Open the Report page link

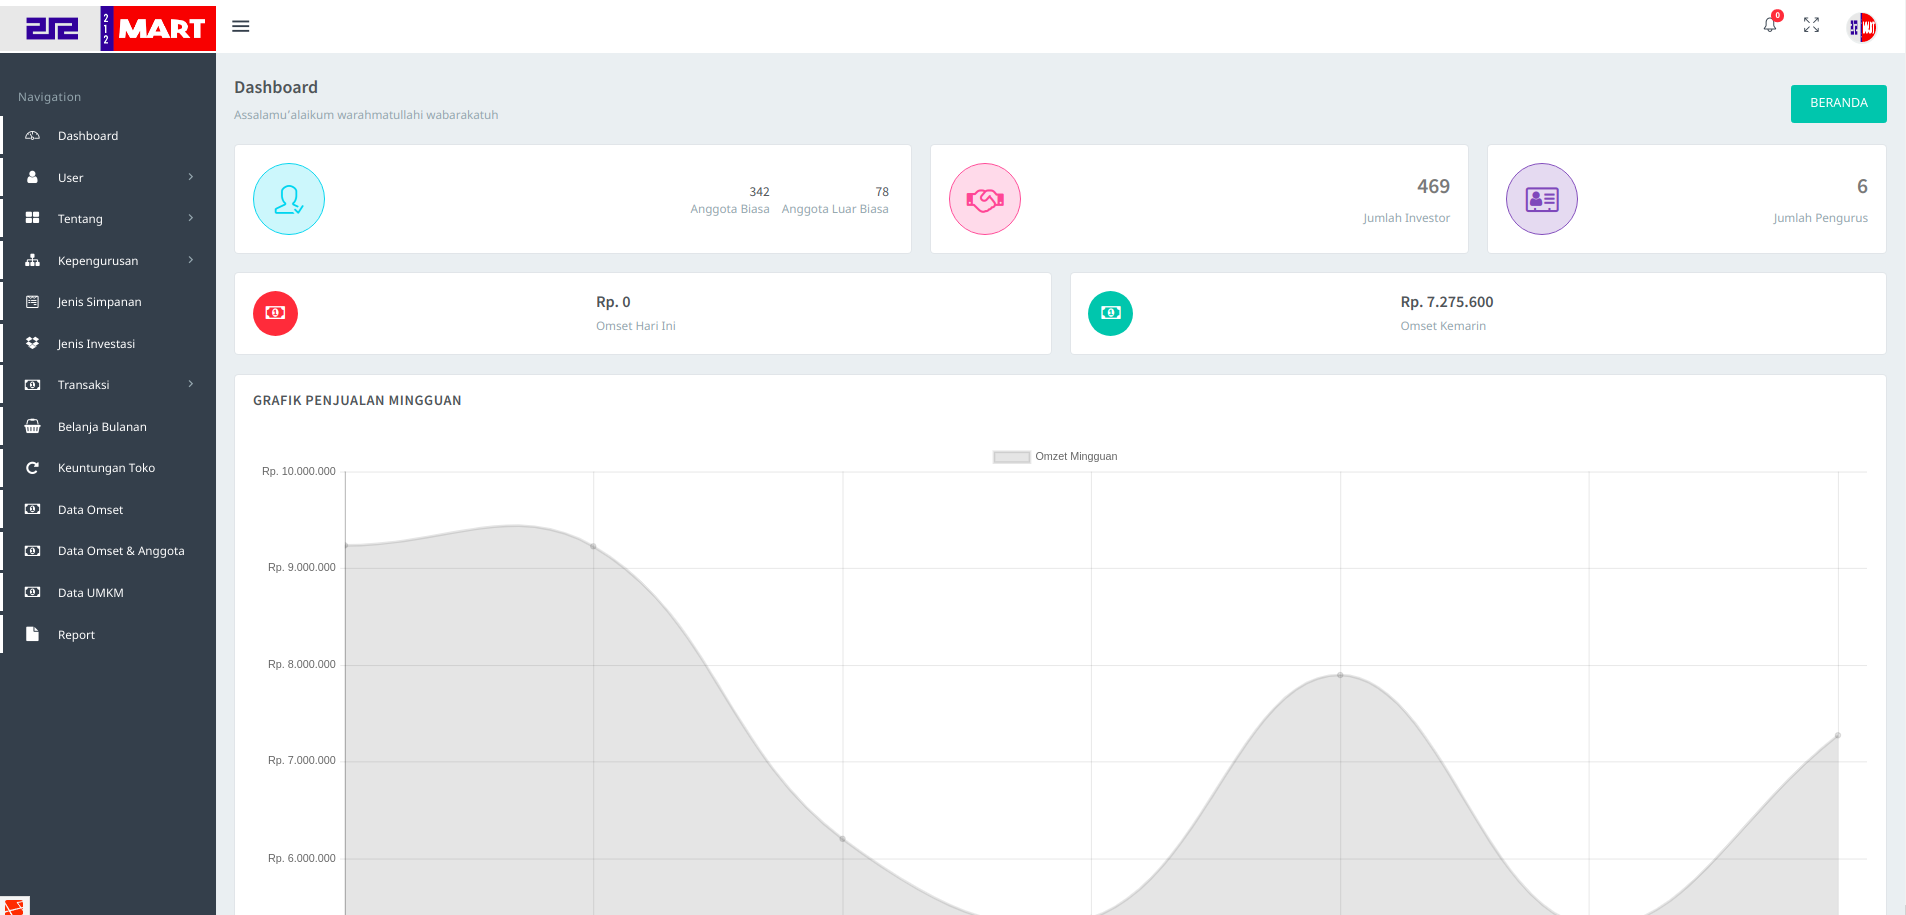[76, 635]
